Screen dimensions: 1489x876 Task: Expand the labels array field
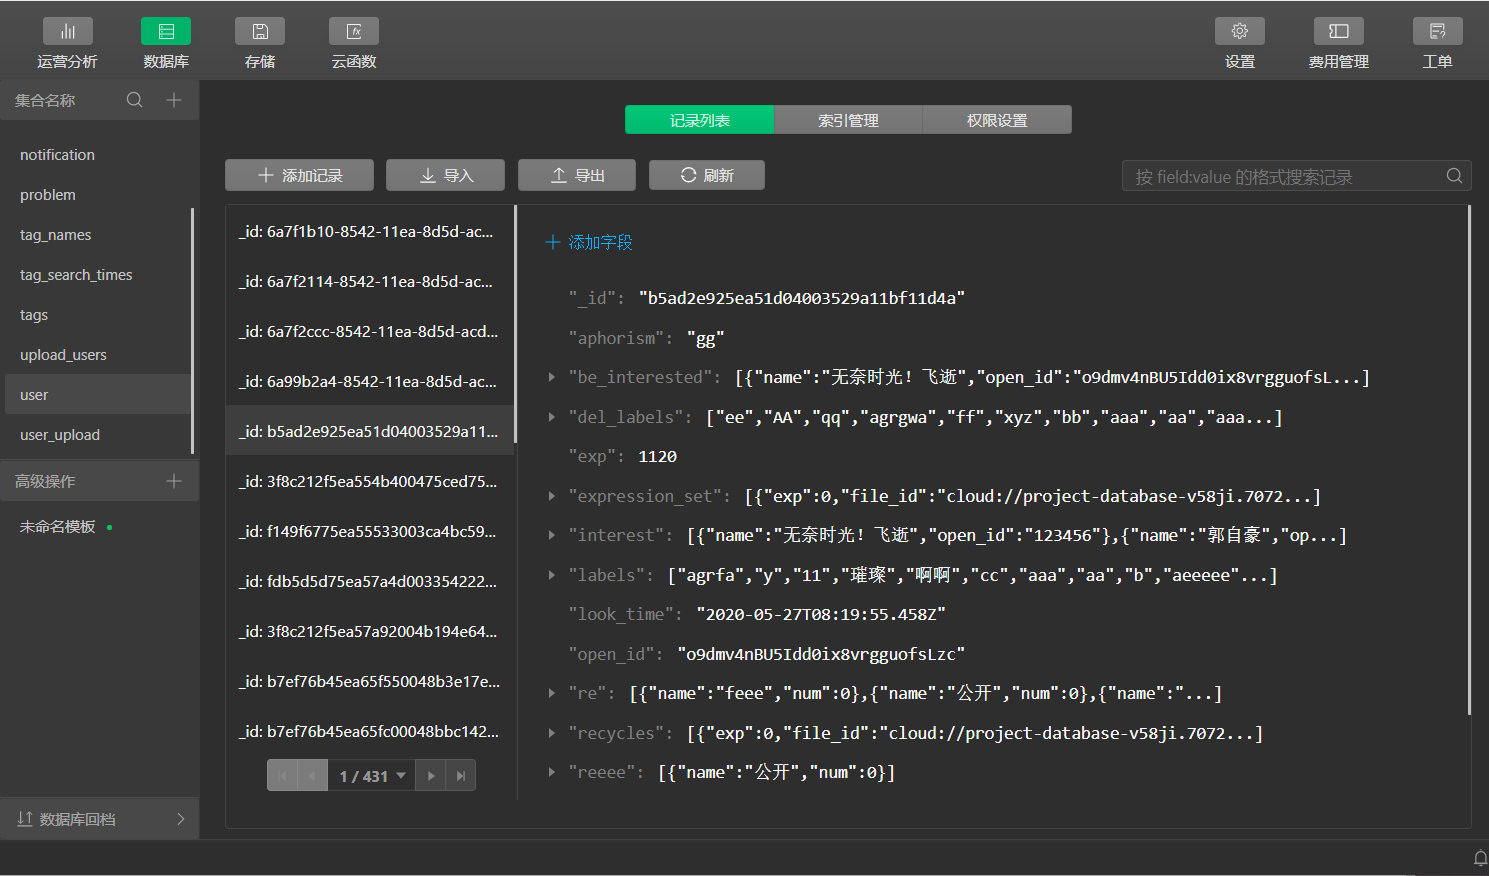551,575
